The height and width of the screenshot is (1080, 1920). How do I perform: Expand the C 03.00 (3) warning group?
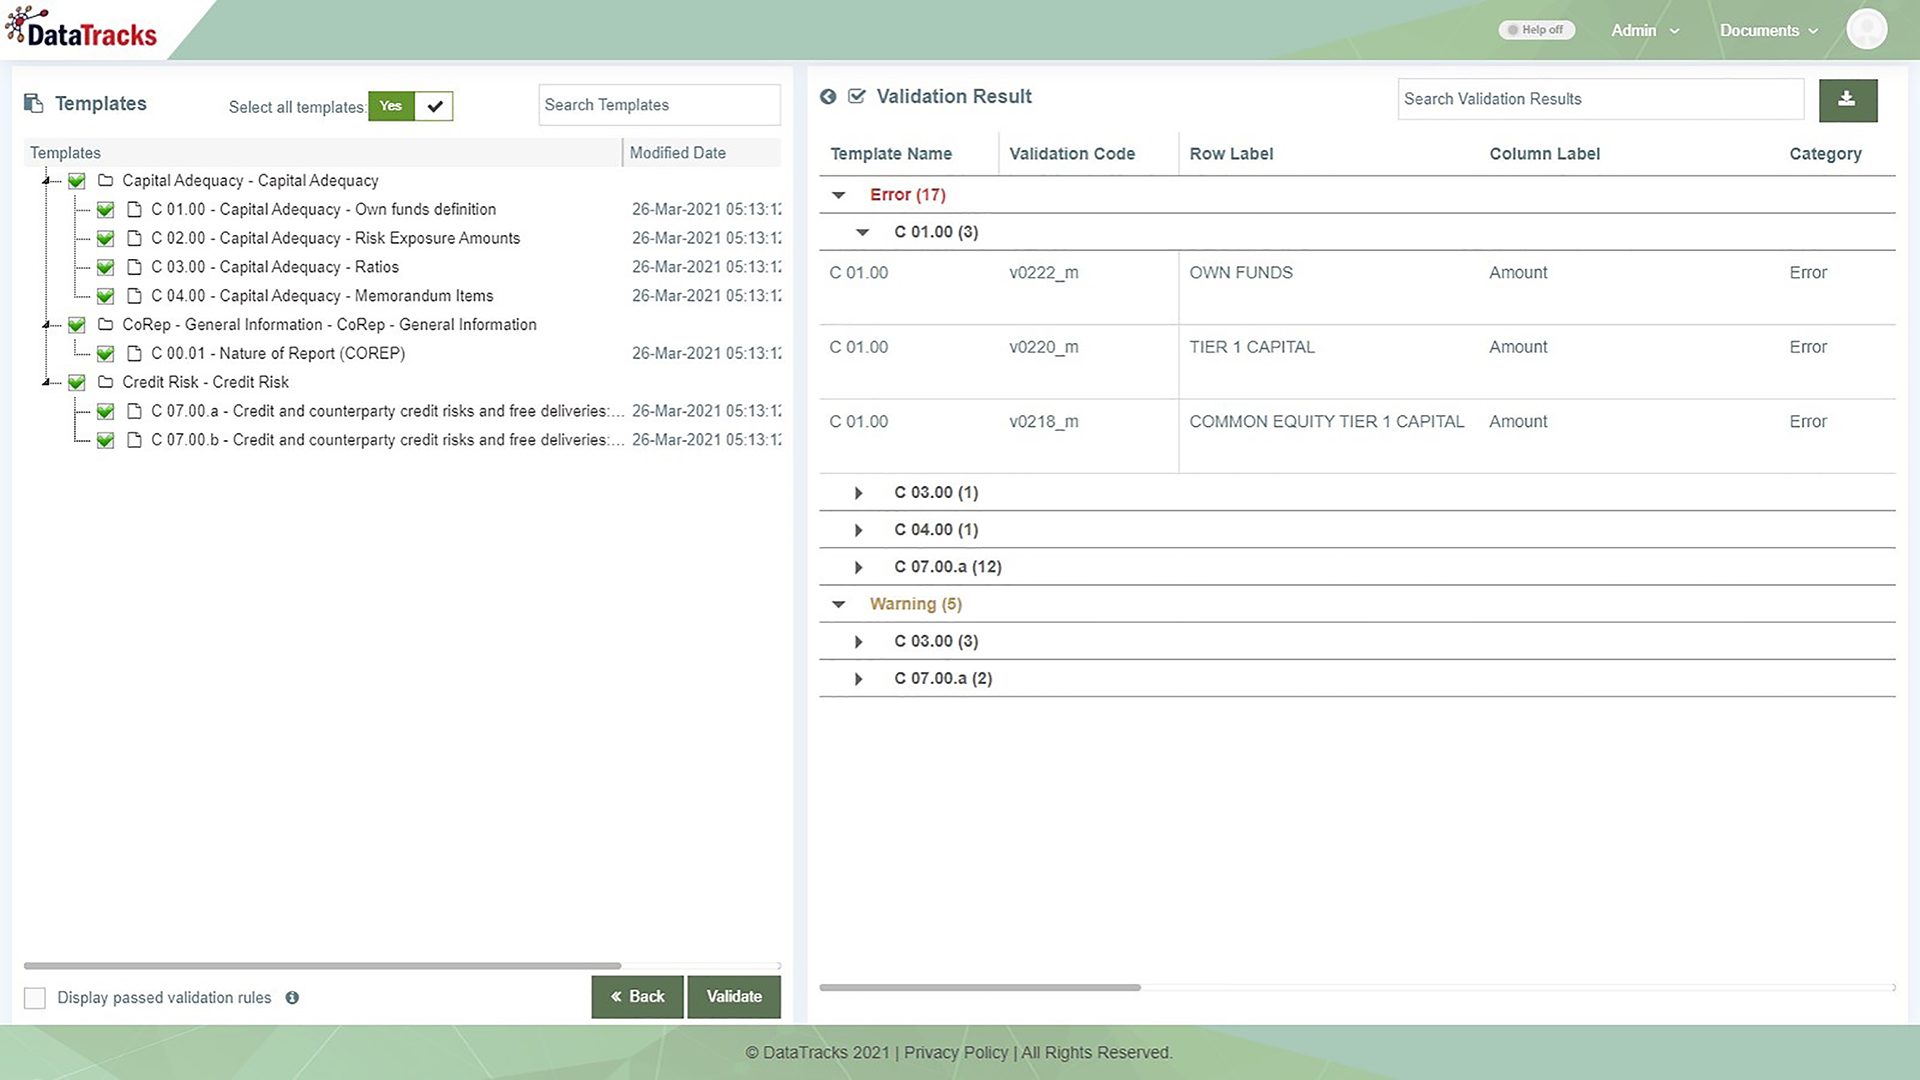(x=859, y=642)
